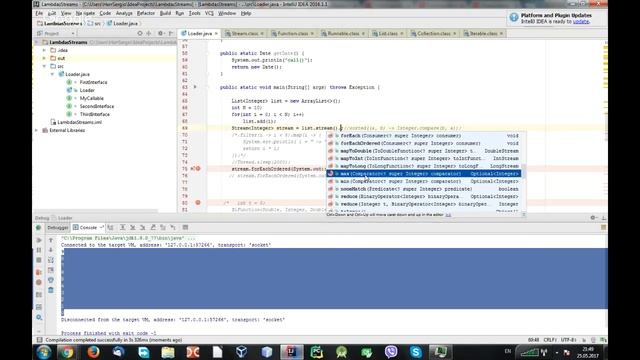Close the Loader.java editor tab
The width and height of the screenshot is (640, 360).
[216, 33]
